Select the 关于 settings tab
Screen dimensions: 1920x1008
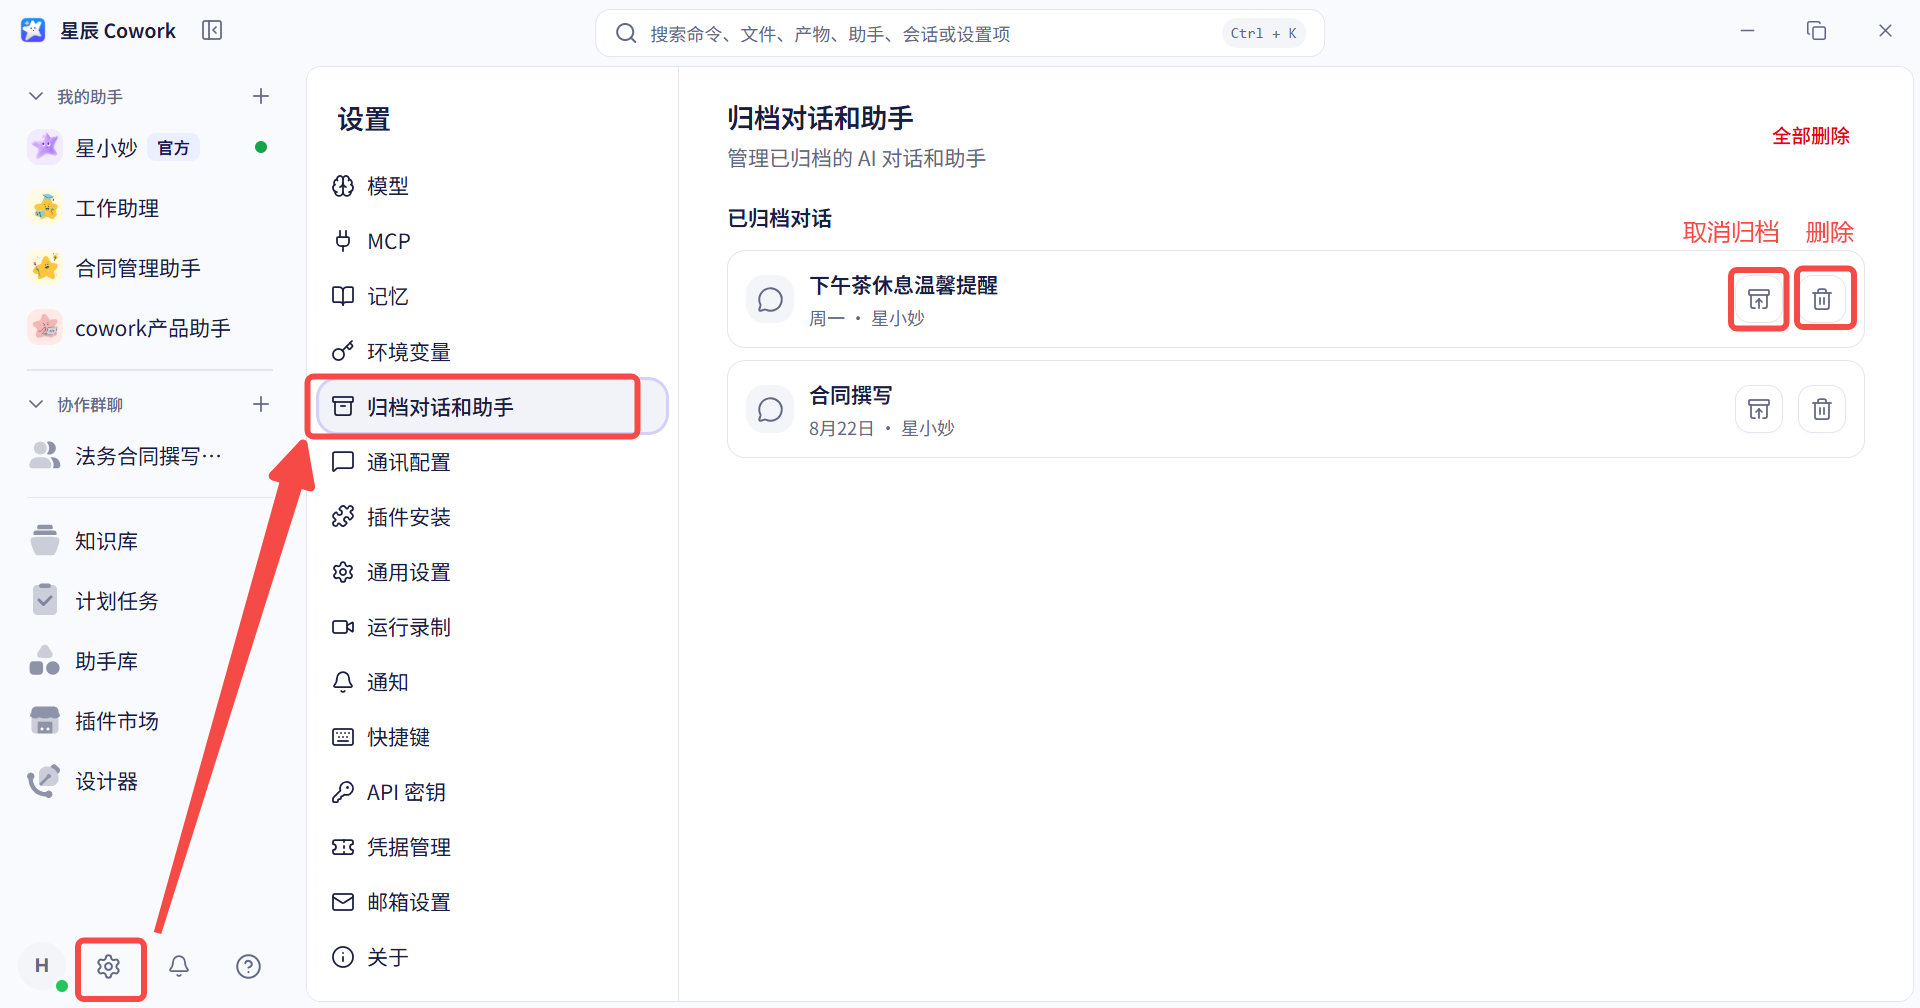tap(490, 957)
